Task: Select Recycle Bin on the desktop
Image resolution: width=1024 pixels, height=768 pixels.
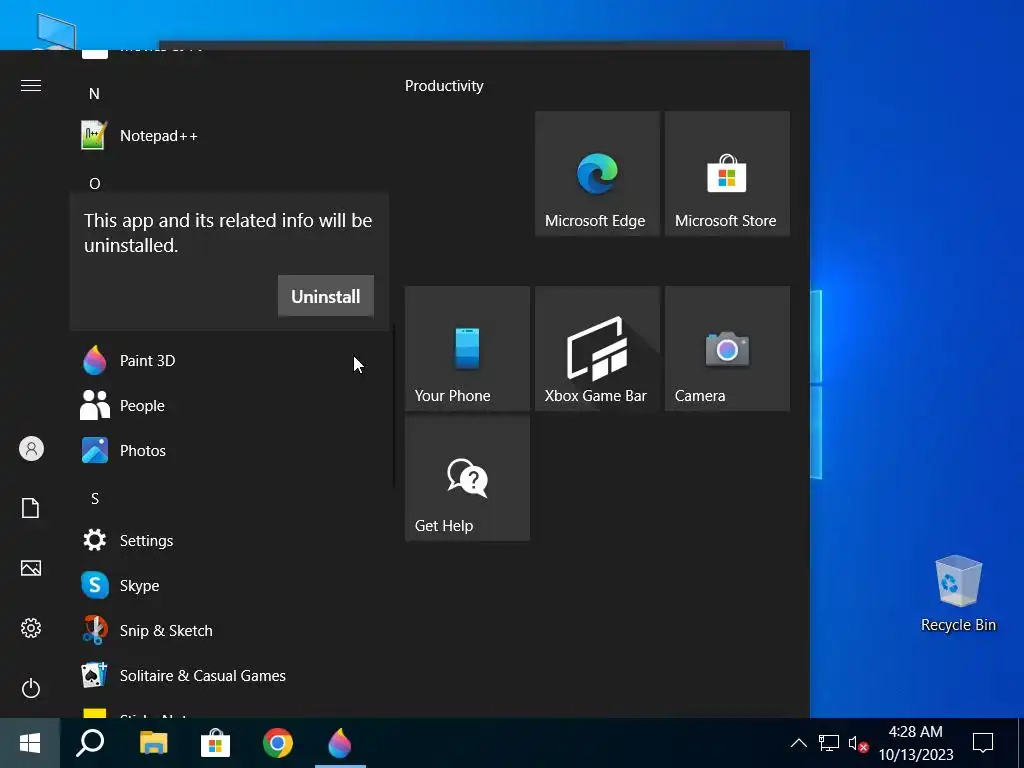Action: (958, 594)
